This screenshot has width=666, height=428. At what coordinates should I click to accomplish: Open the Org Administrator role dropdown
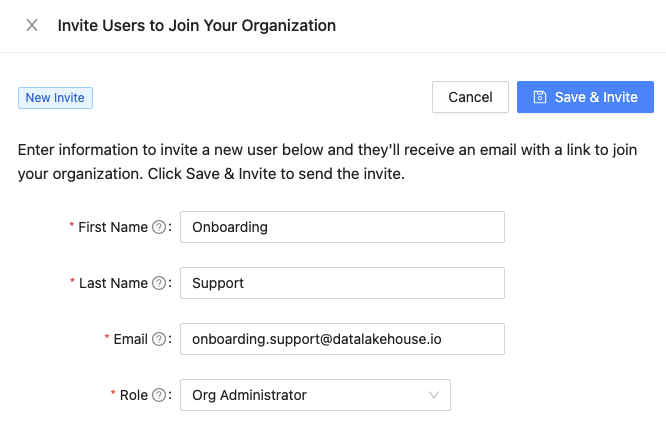(305, 395)
